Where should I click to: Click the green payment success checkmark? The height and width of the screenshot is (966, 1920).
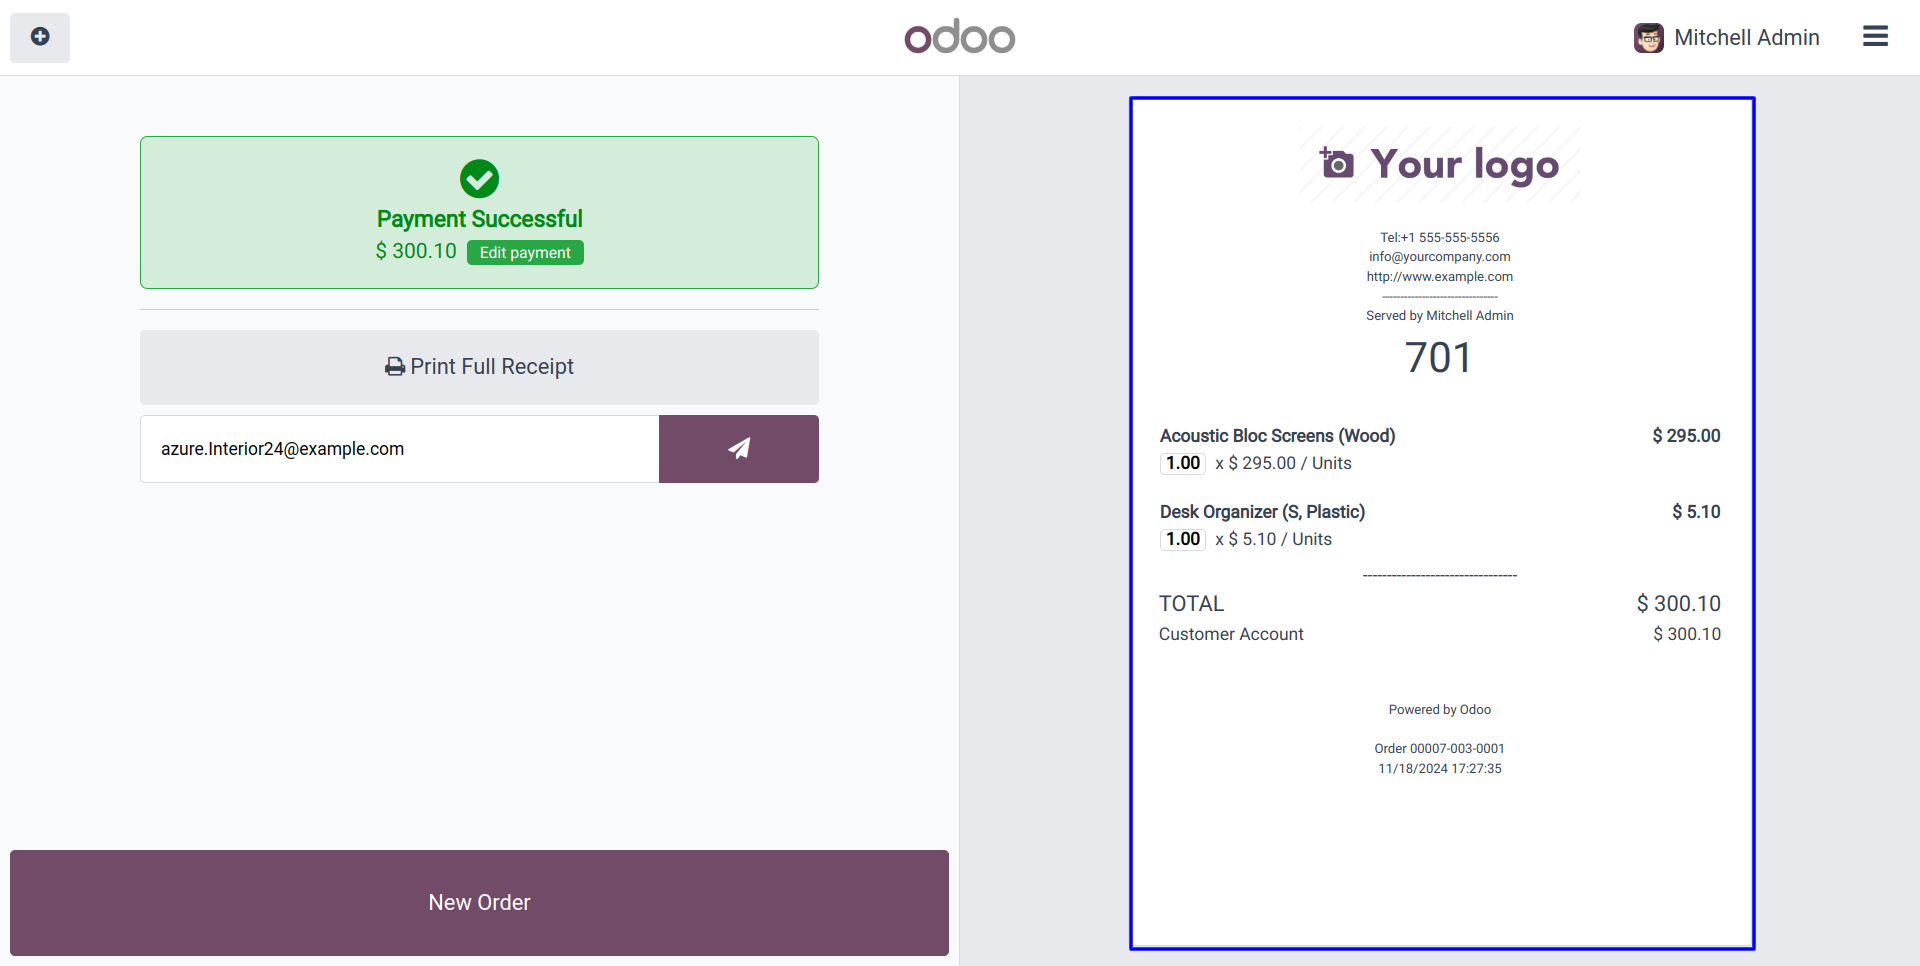tap(479, 179)
